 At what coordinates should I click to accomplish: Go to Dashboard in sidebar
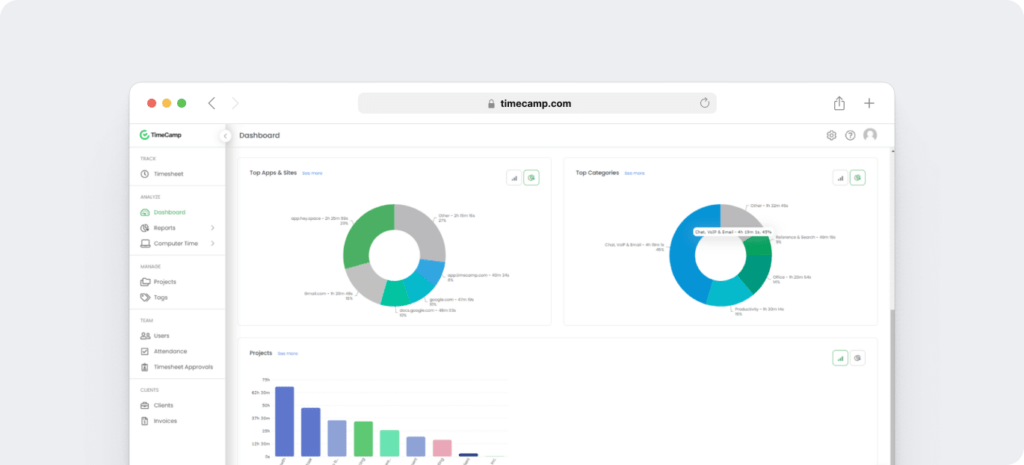pyautogui.click(x=163, y=212)
